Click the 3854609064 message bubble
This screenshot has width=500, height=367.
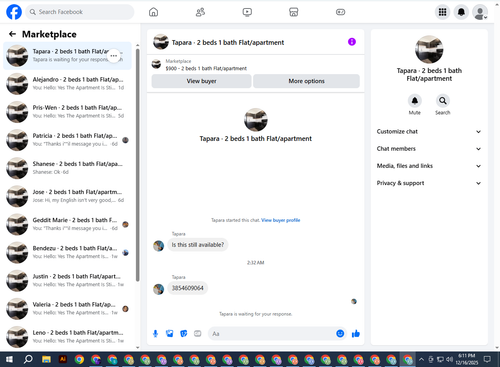[x=187, y=288]
